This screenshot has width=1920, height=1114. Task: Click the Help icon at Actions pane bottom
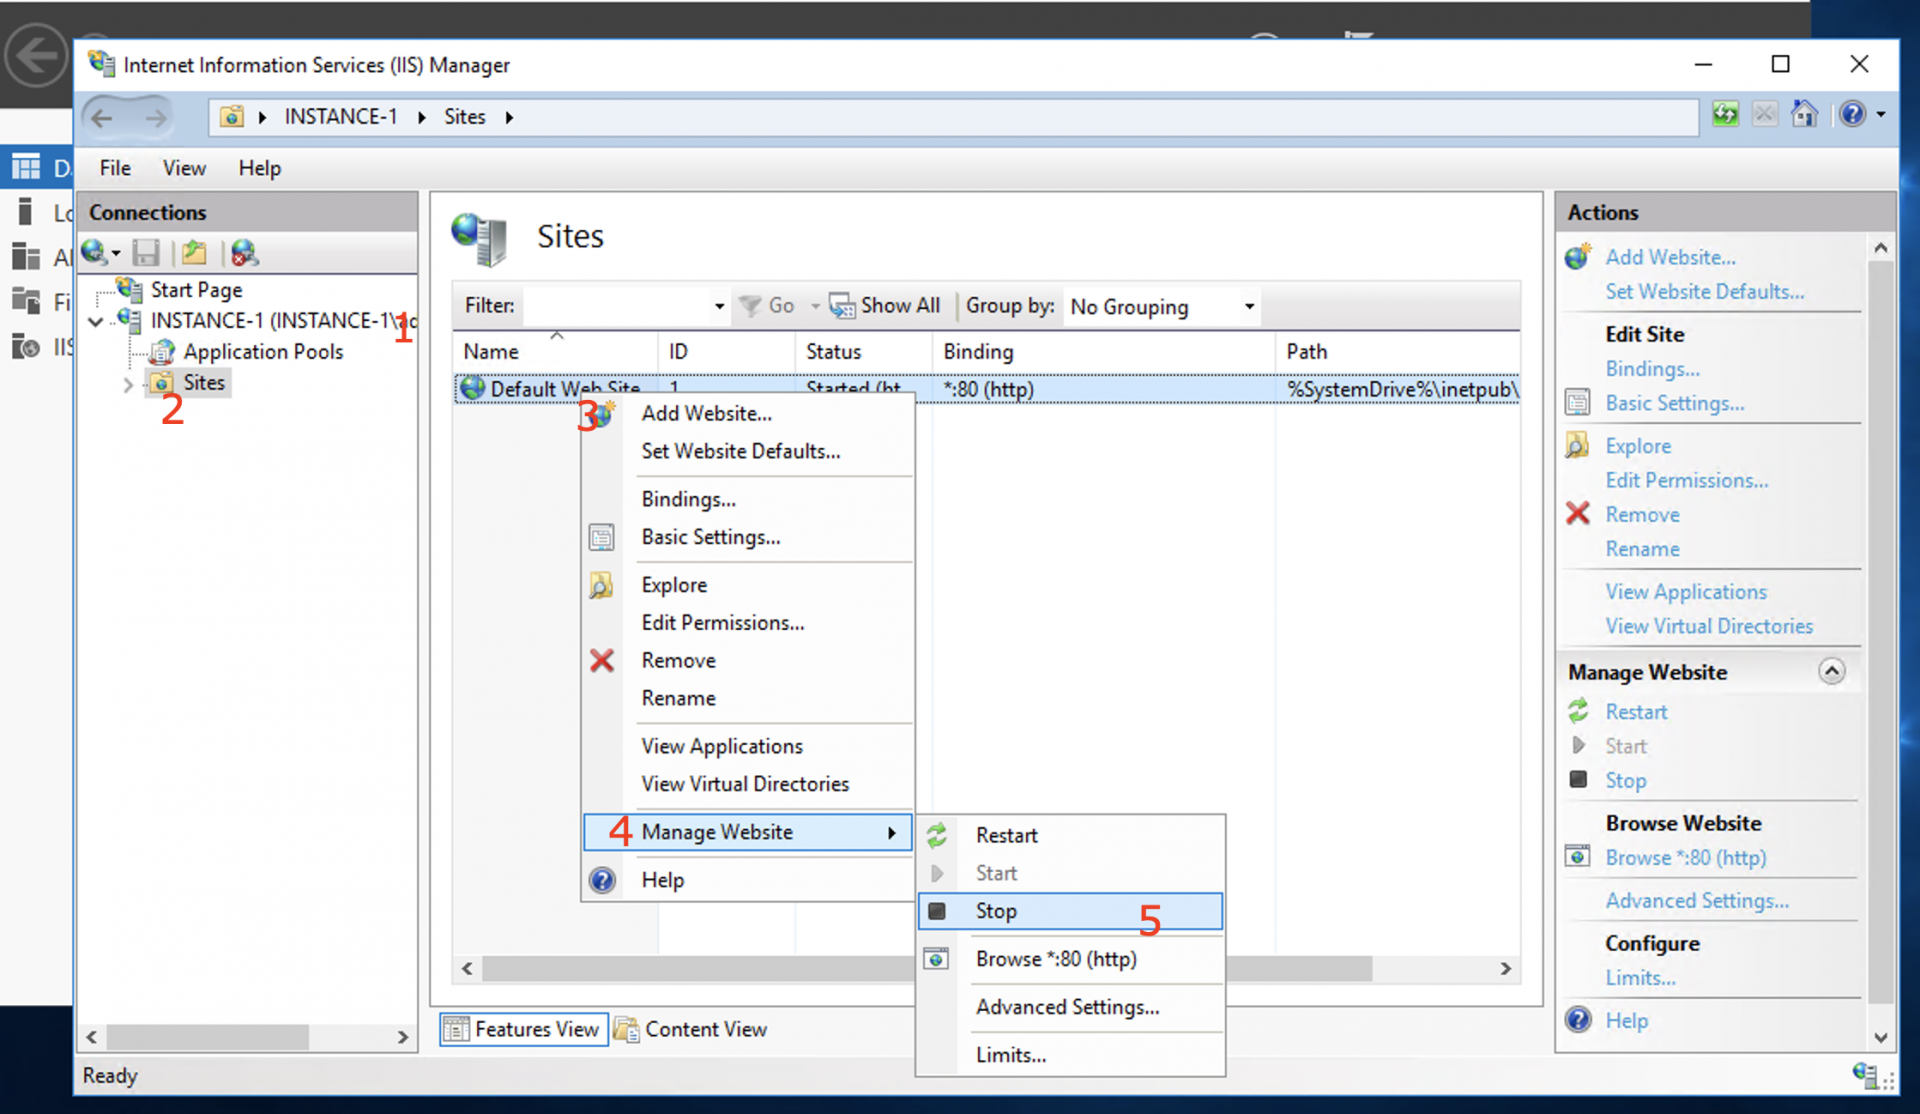click(x=1578, y=1020)
